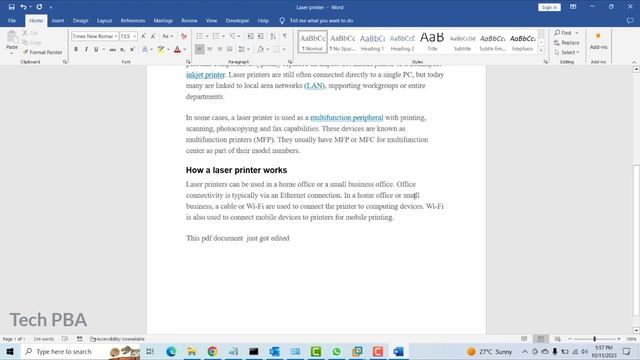Click the Replace button
The height and width of the screenshot is (360, 640).
pyautogui.click(x=567, y=42)
